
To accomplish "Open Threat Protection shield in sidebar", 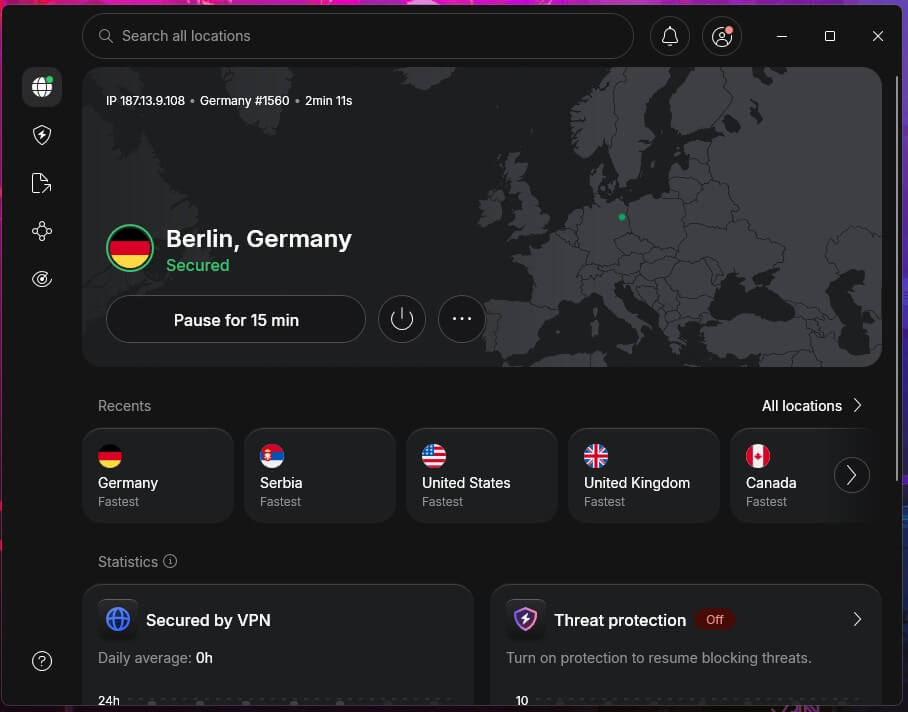I will click(x=42, y=135).
